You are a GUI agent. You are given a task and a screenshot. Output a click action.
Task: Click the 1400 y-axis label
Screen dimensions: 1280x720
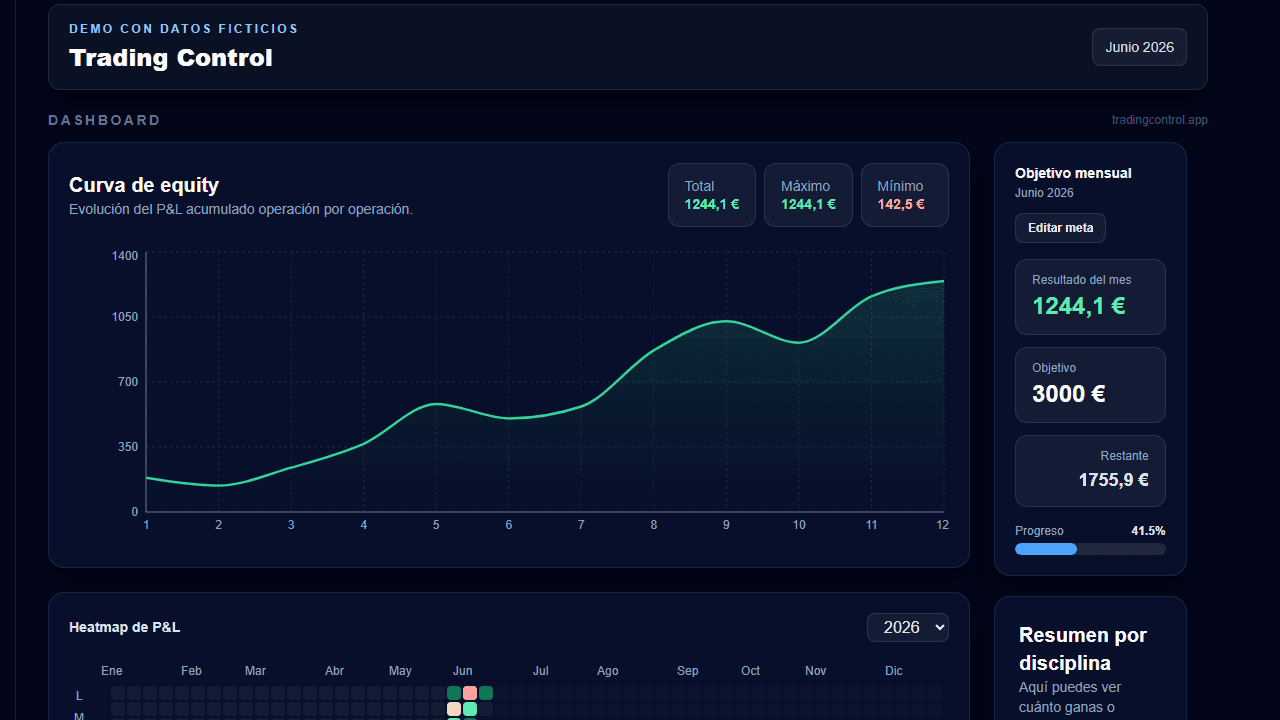click(x=125, y=256)
